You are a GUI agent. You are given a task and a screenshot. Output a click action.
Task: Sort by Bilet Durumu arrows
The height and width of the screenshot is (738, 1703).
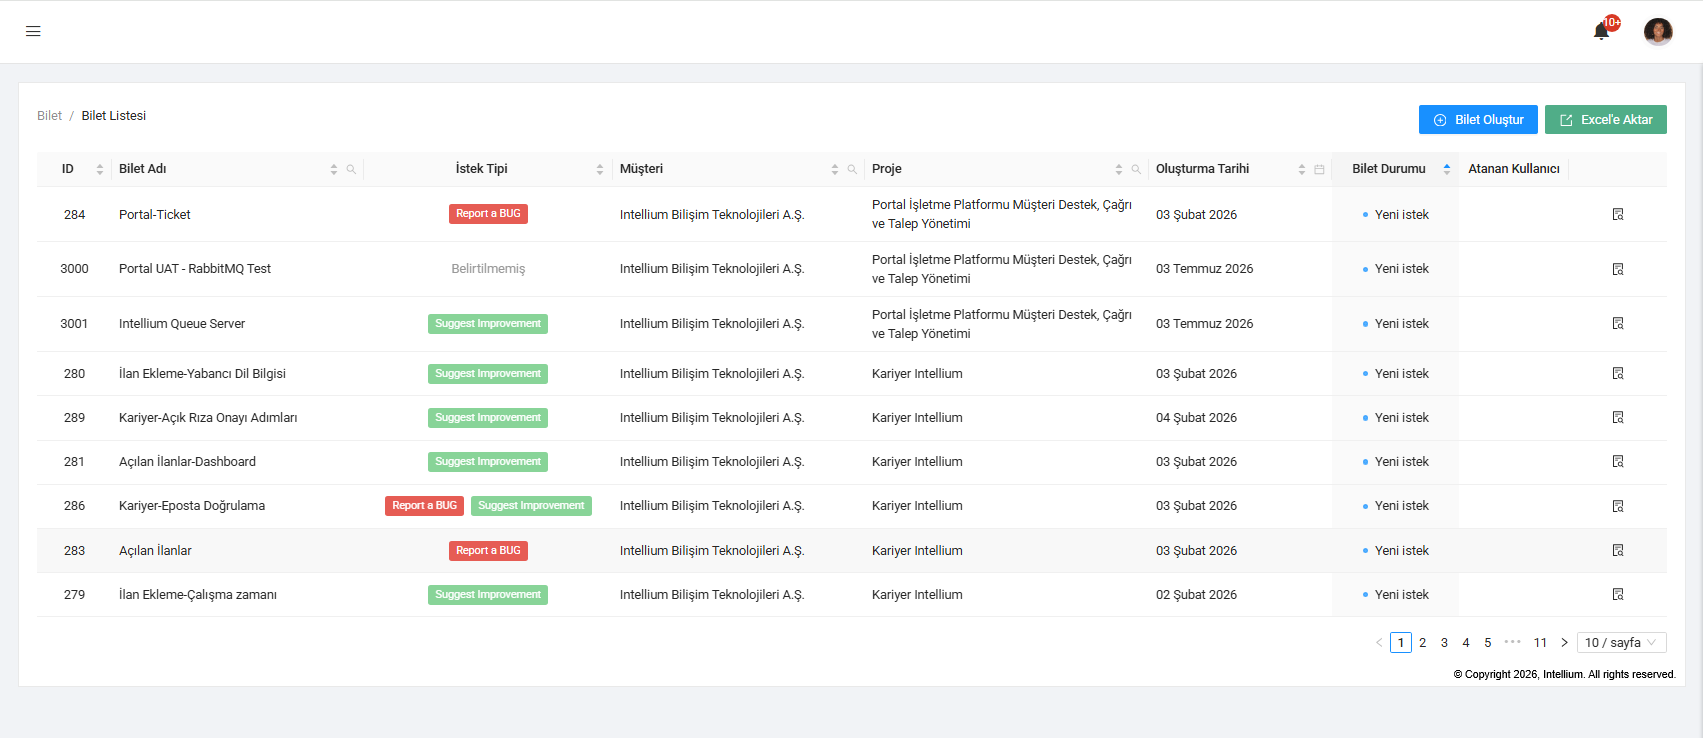click(x=1447, y=169)
